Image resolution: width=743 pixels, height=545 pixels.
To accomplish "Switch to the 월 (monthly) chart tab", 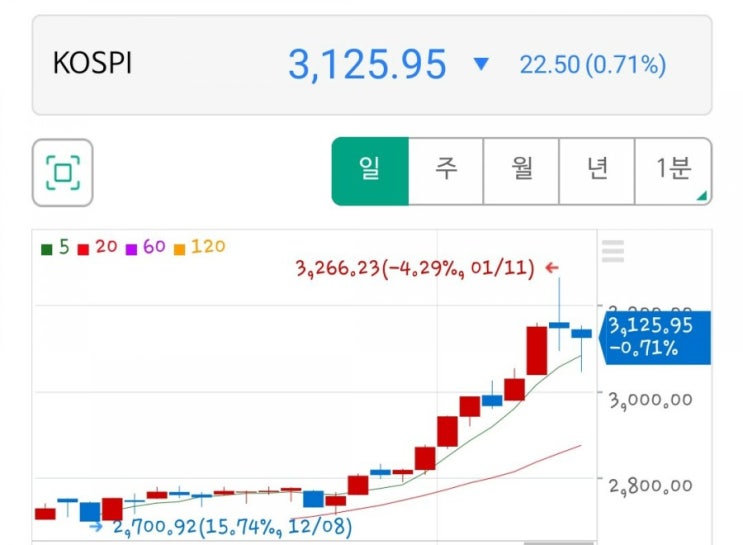I will click(521, 171).
